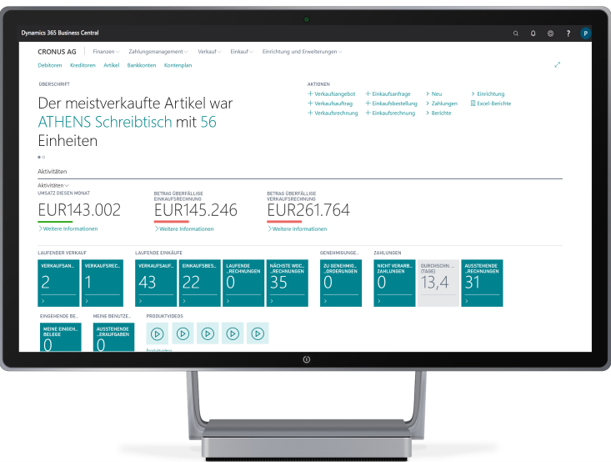Click the EUR261.764 overdue sales amount
The width and height of the screenshot is (611, 462).
[309, 210]
